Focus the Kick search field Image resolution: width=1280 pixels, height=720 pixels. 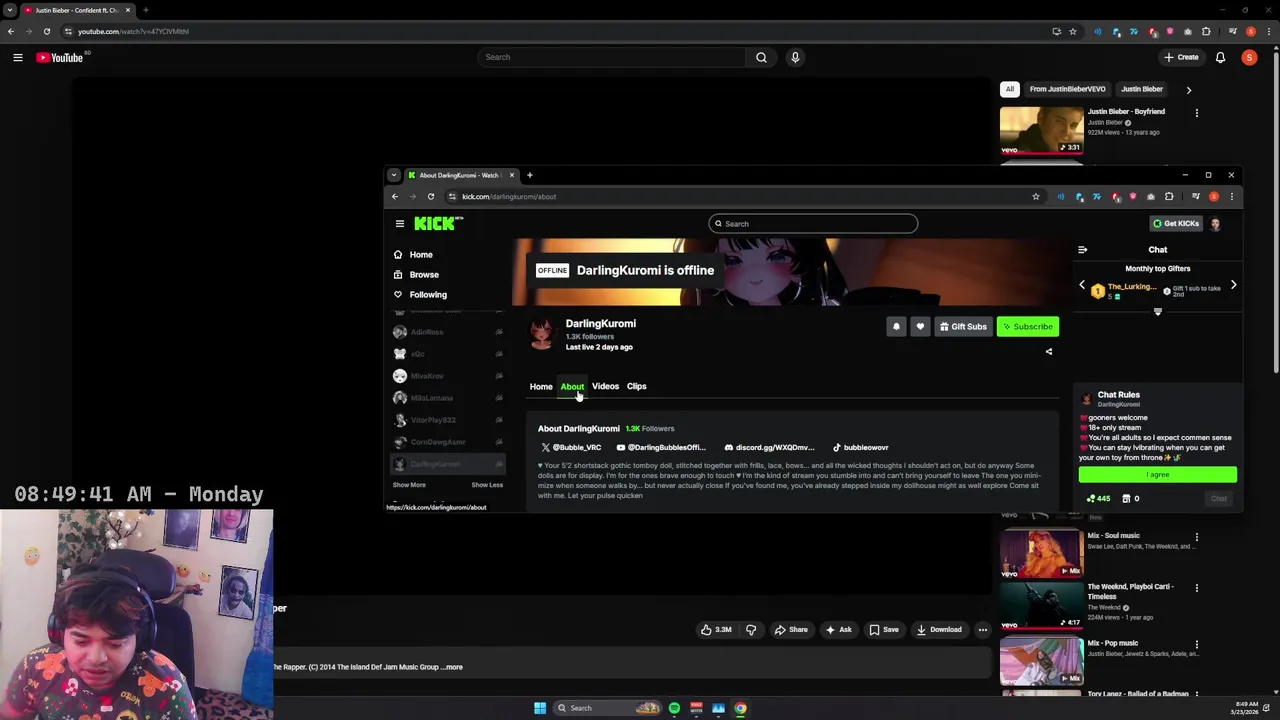tap(813, 224)
